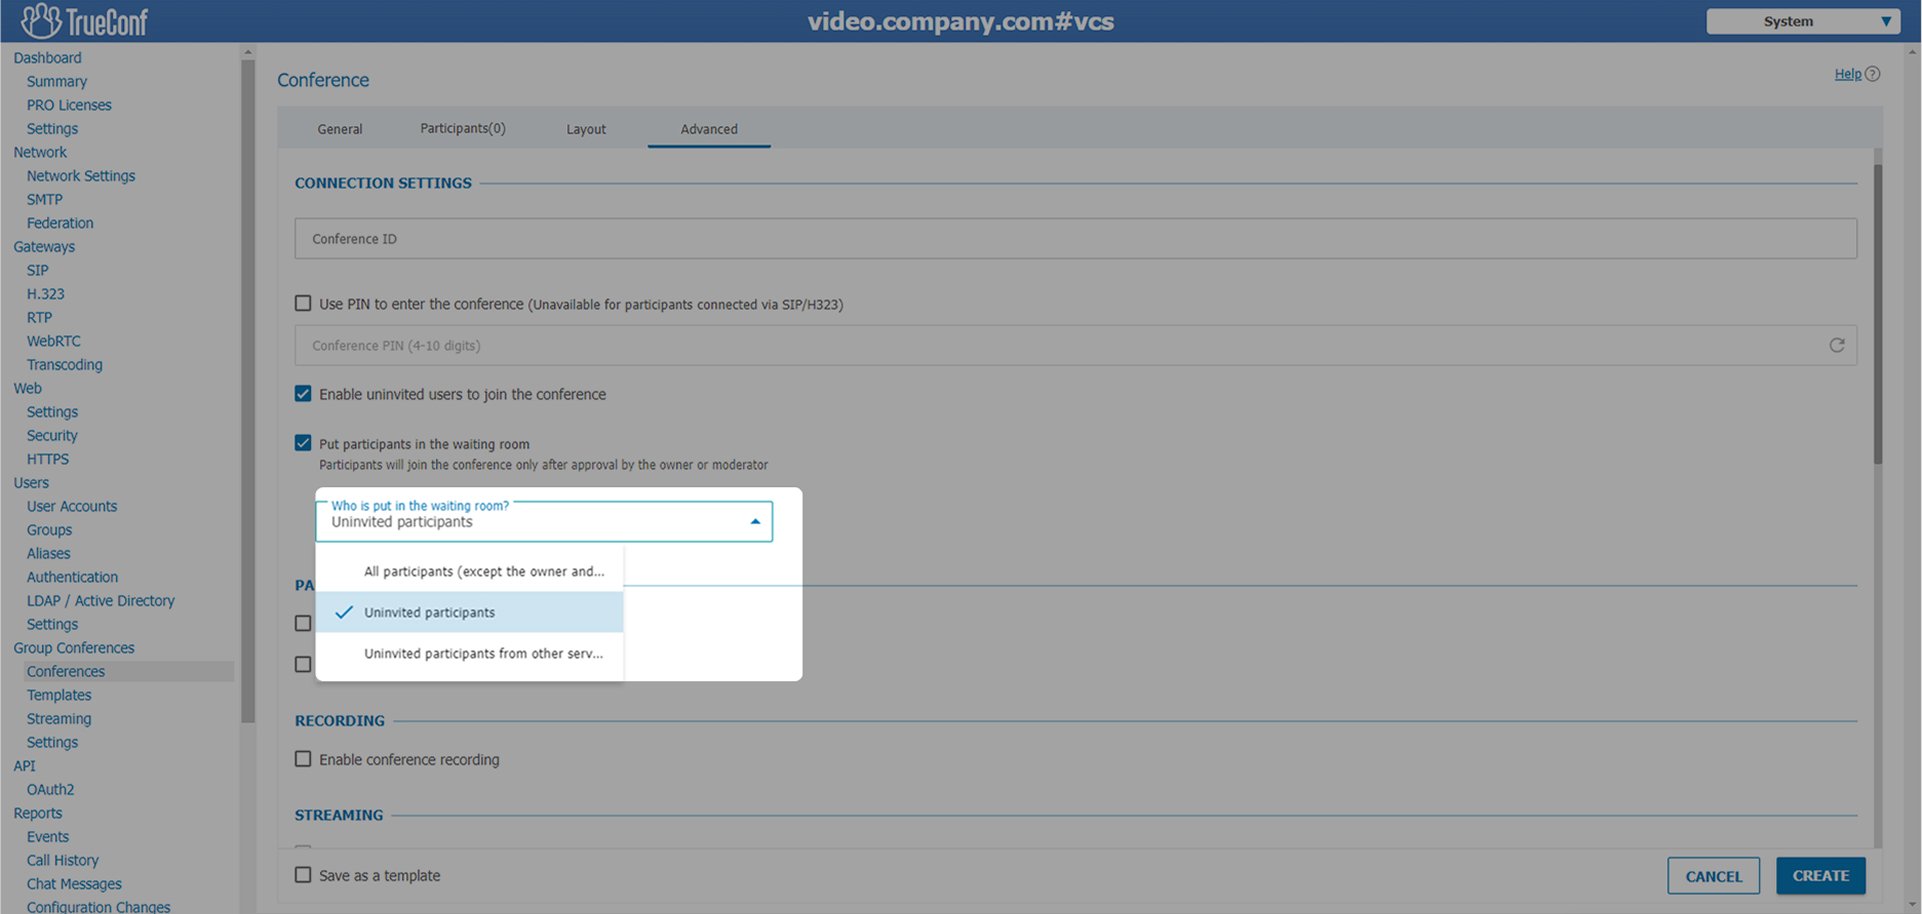Open PRO Licenses in sidebar
Screen dimensions: 1922x914
tap(69, 105)
